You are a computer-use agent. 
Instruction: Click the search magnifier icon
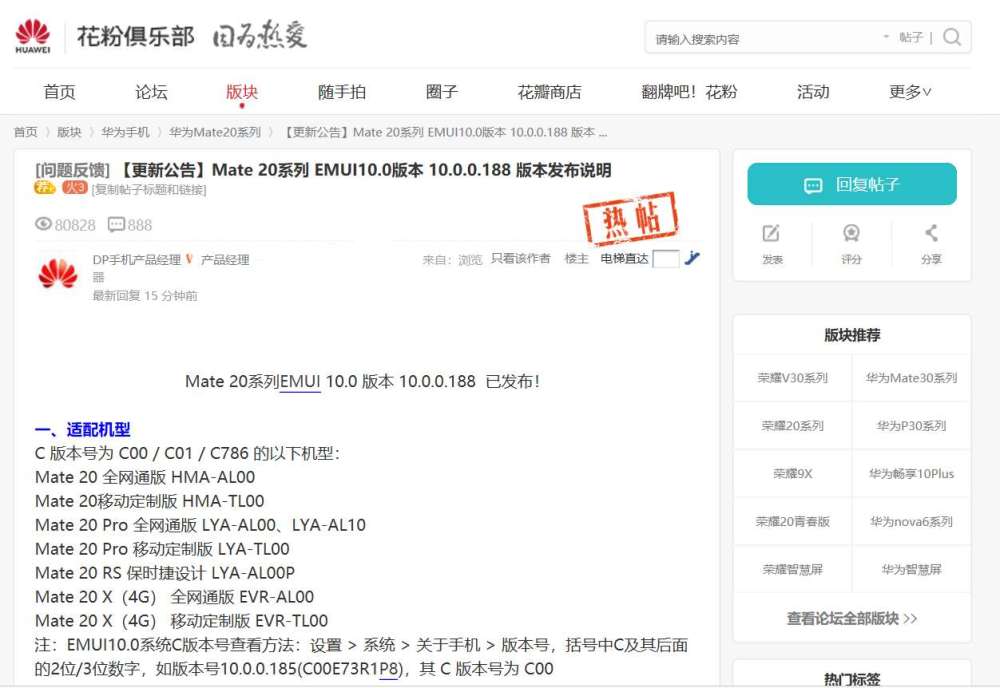click(952, 37)
